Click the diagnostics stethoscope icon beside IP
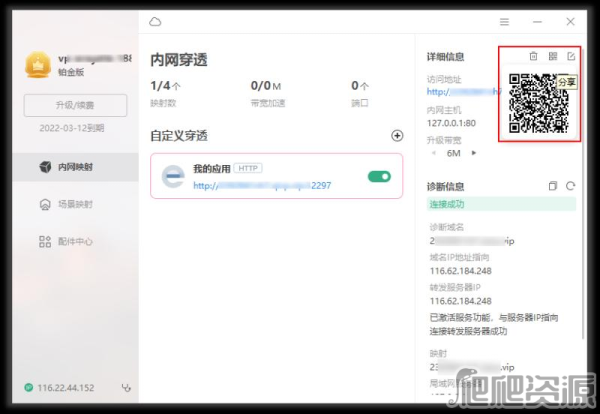 click(x=126, y=388)
